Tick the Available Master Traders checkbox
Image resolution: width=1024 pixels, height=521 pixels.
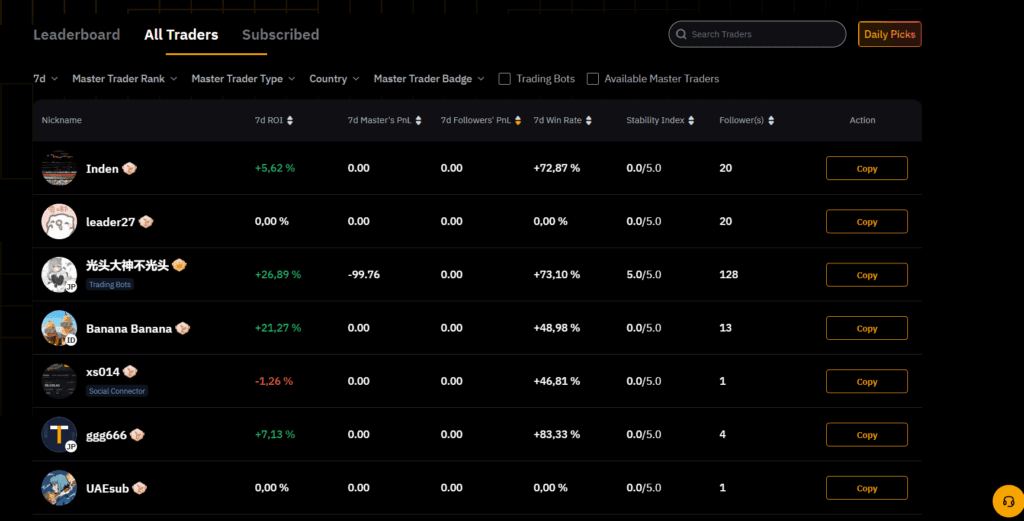593,79
